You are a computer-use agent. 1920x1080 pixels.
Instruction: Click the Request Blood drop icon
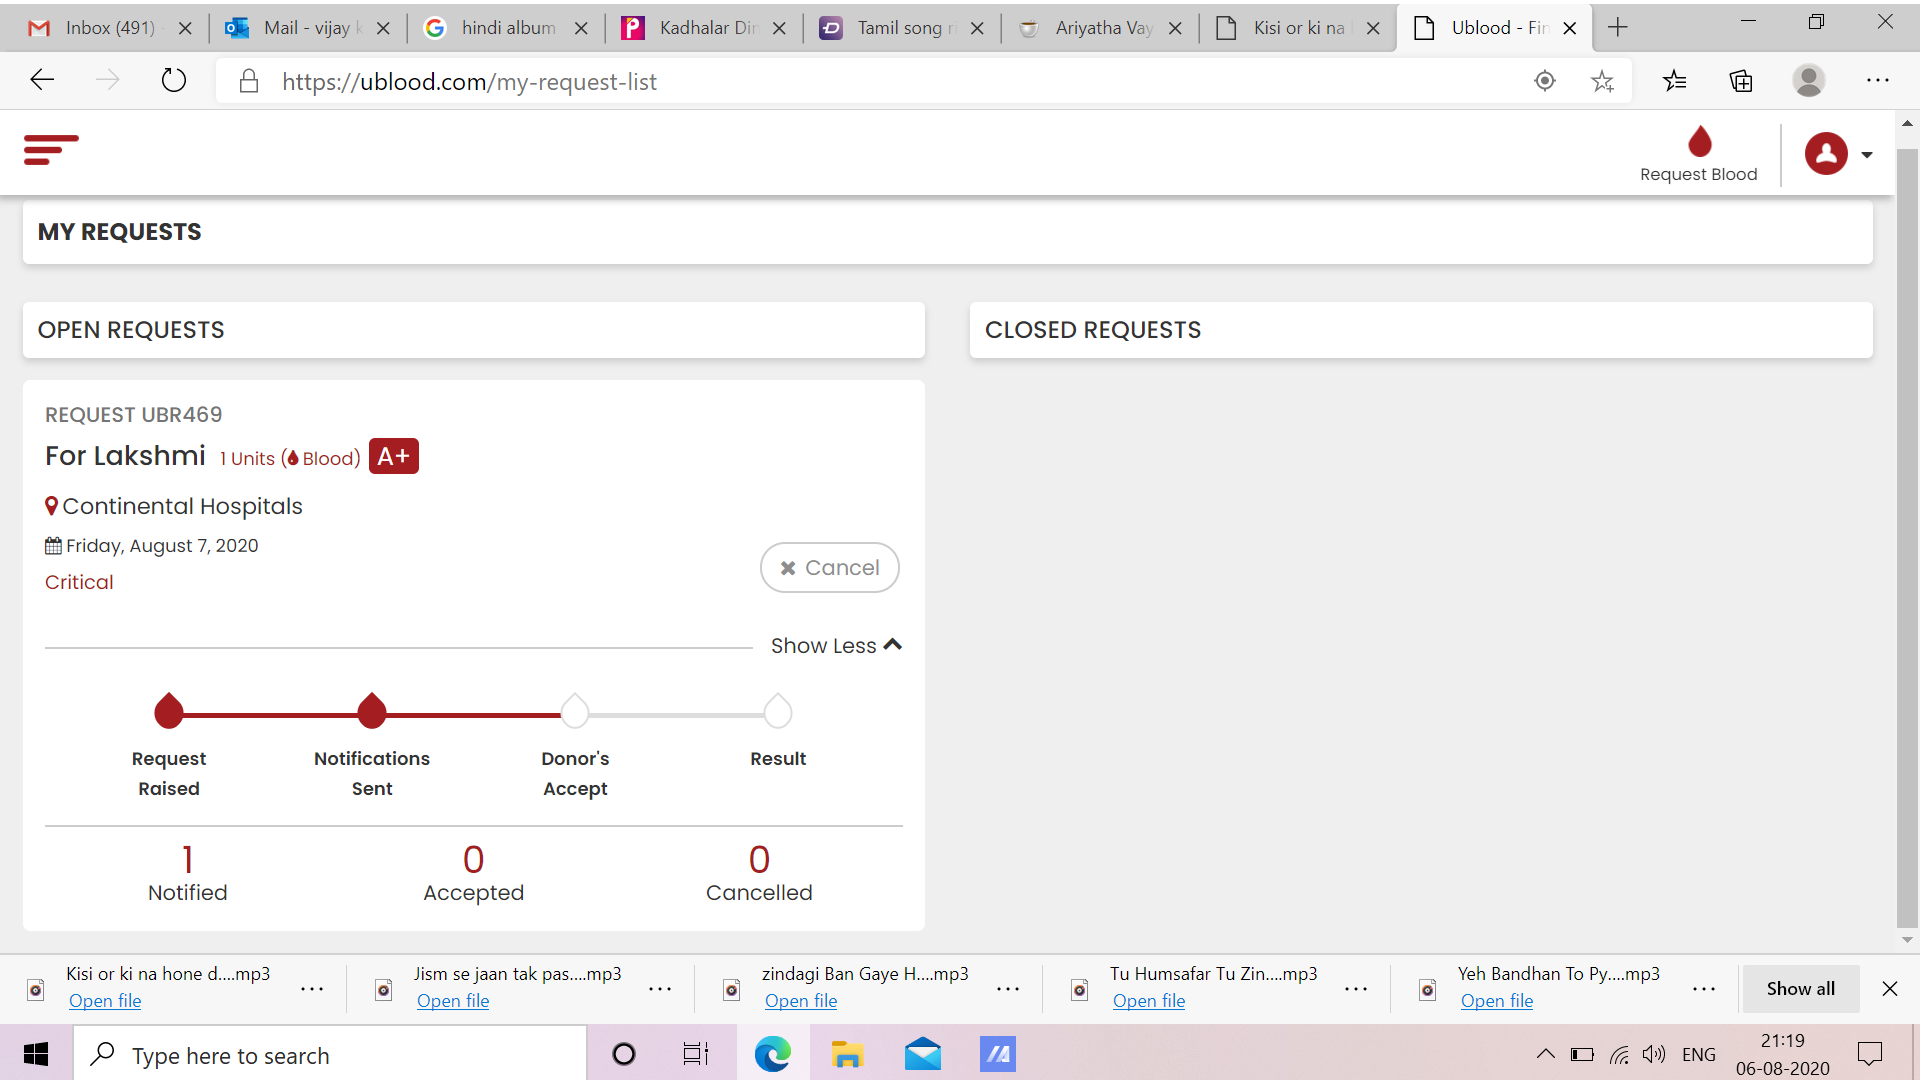[1699, 142]
